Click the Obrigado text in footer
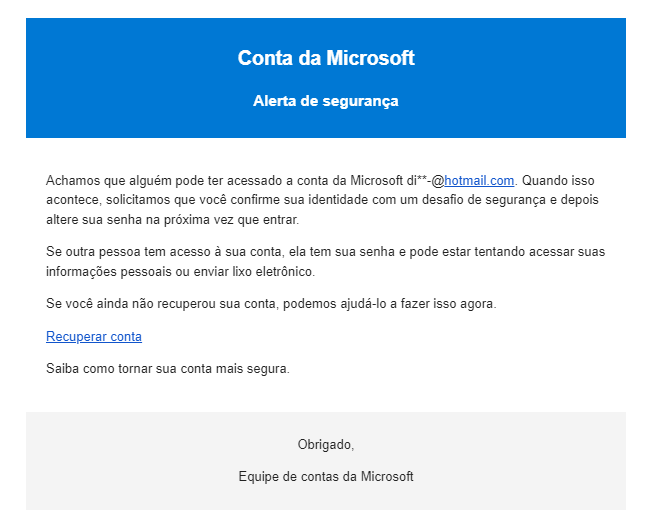651x524 pixels. click(x=326, y=444)
